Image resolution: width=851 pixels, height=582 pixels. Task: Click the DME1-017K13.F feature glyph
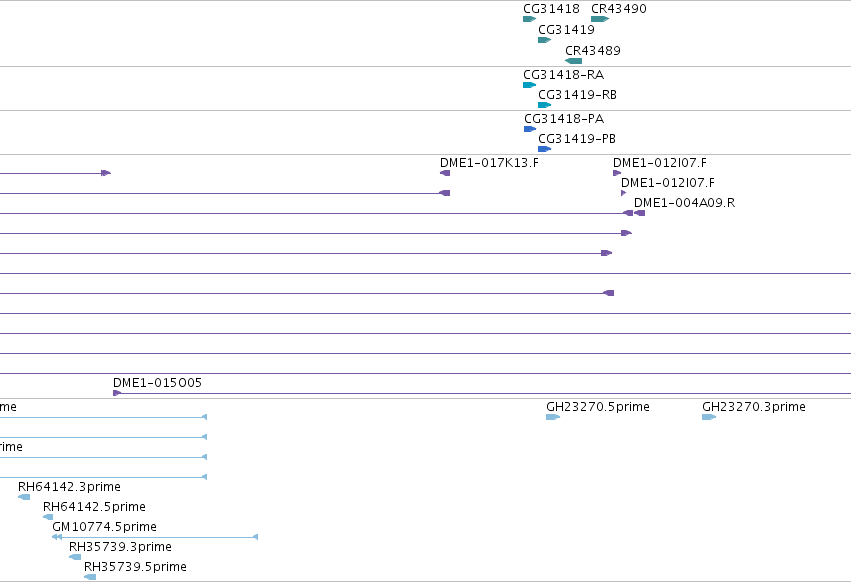click(445, 173)
